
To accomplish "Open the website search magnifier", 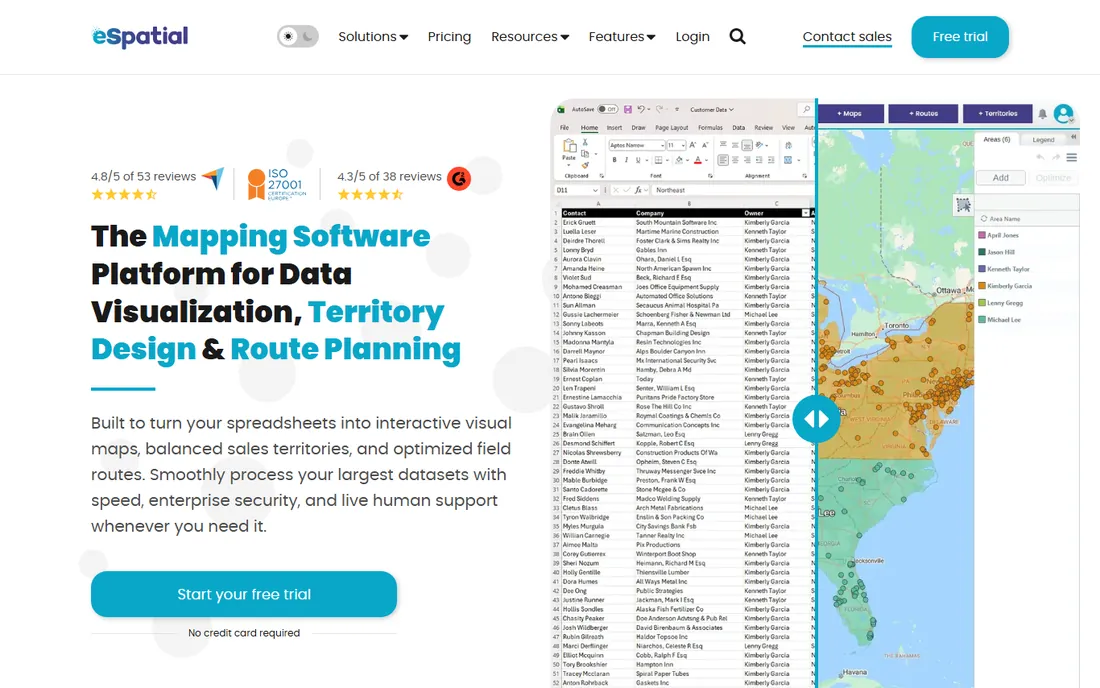I will point(737,36).
